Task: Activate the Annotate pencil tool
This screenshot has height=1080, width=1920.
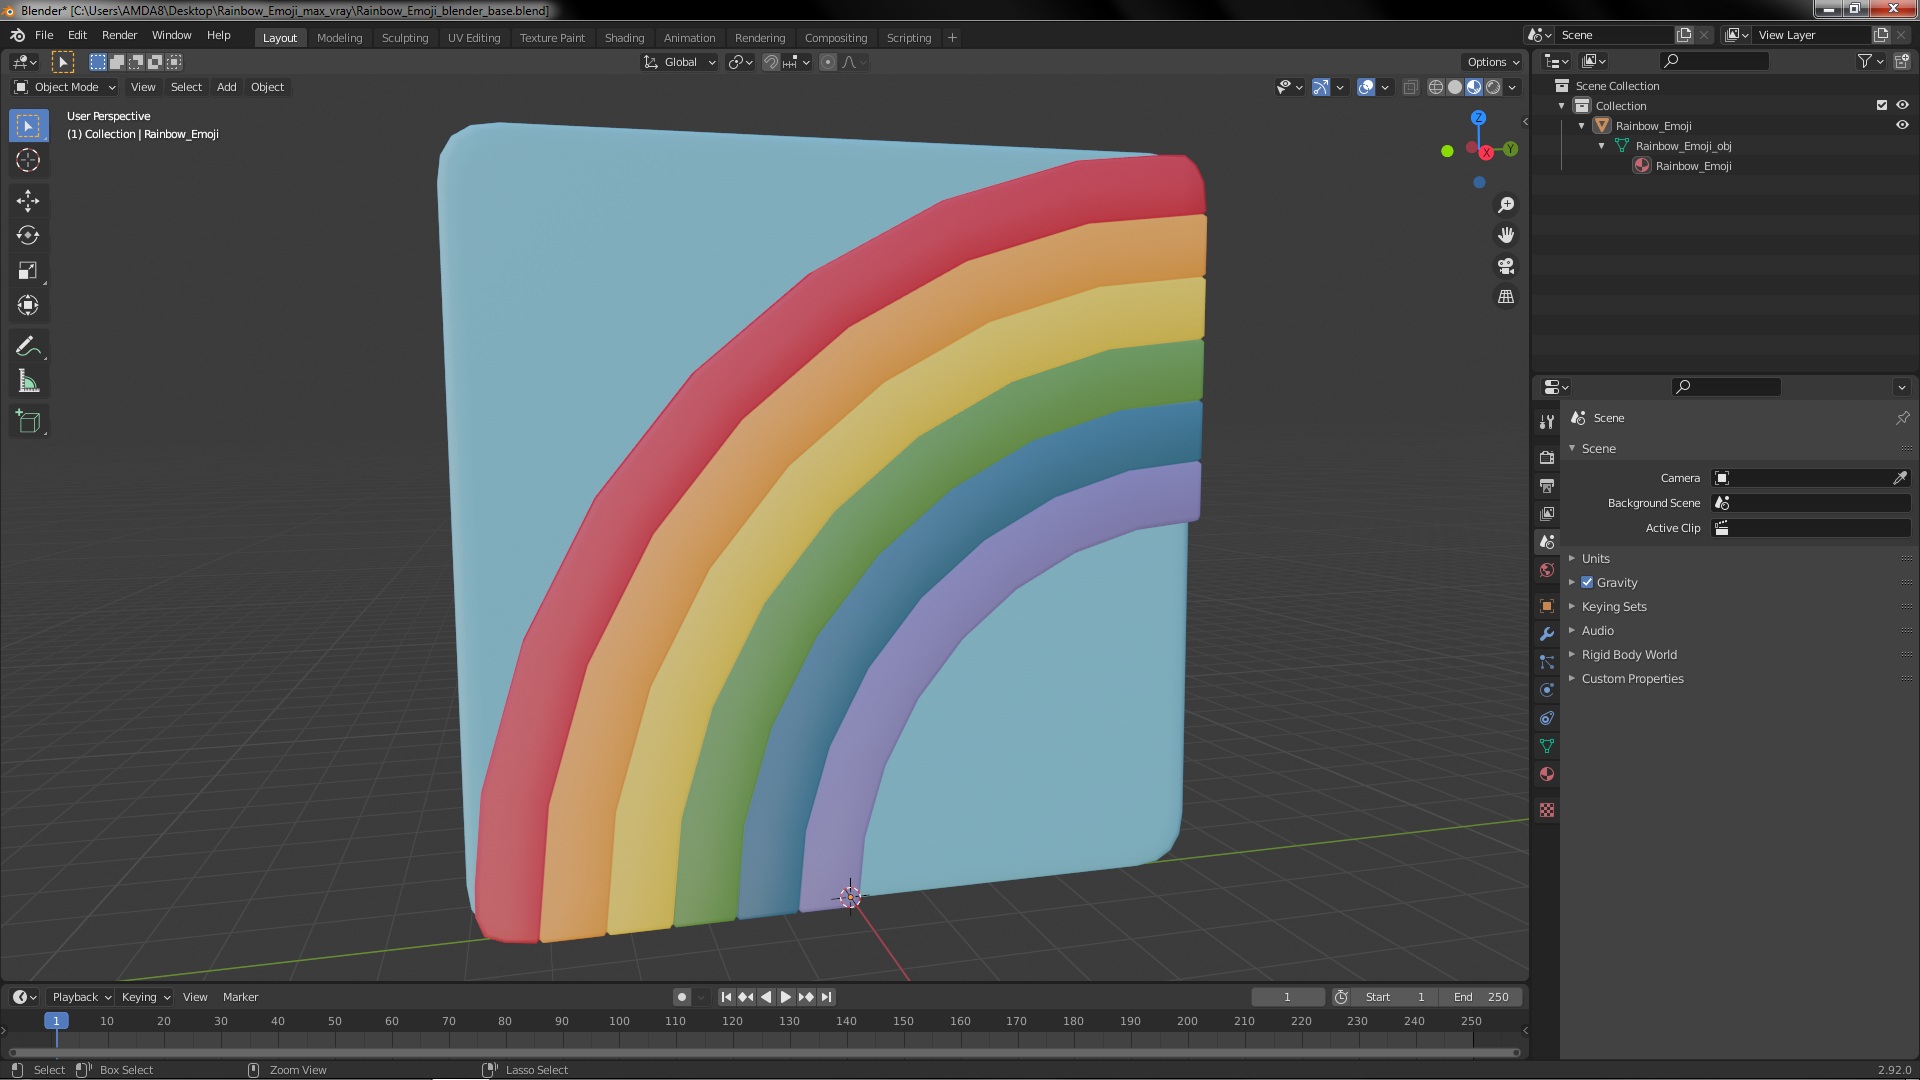Action: tap(28, 347)
